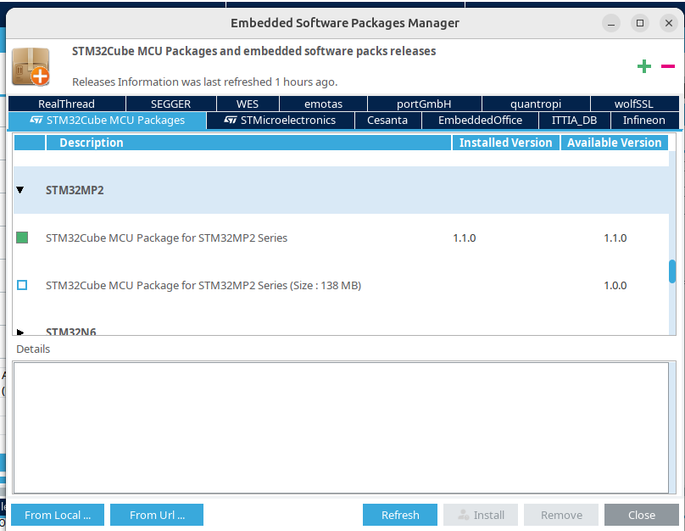Collapse the STM32MP2 group
This screenshot has height=531, width=685.
tap(20, 190)
